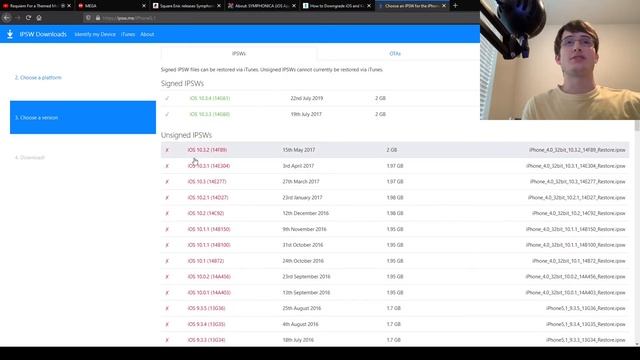
Task: Open the signed iOS 10.3.4 (14G61) firmware
Action: (210, 98)
